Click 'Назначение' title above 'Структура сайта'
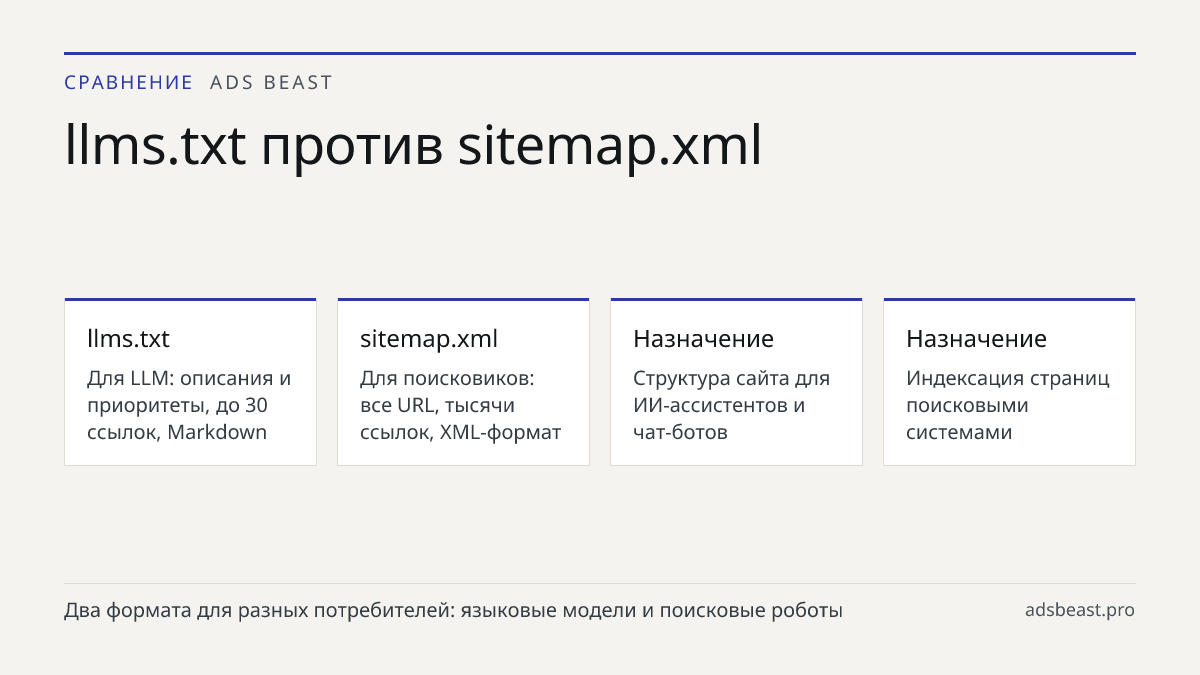 pos(703,338)
